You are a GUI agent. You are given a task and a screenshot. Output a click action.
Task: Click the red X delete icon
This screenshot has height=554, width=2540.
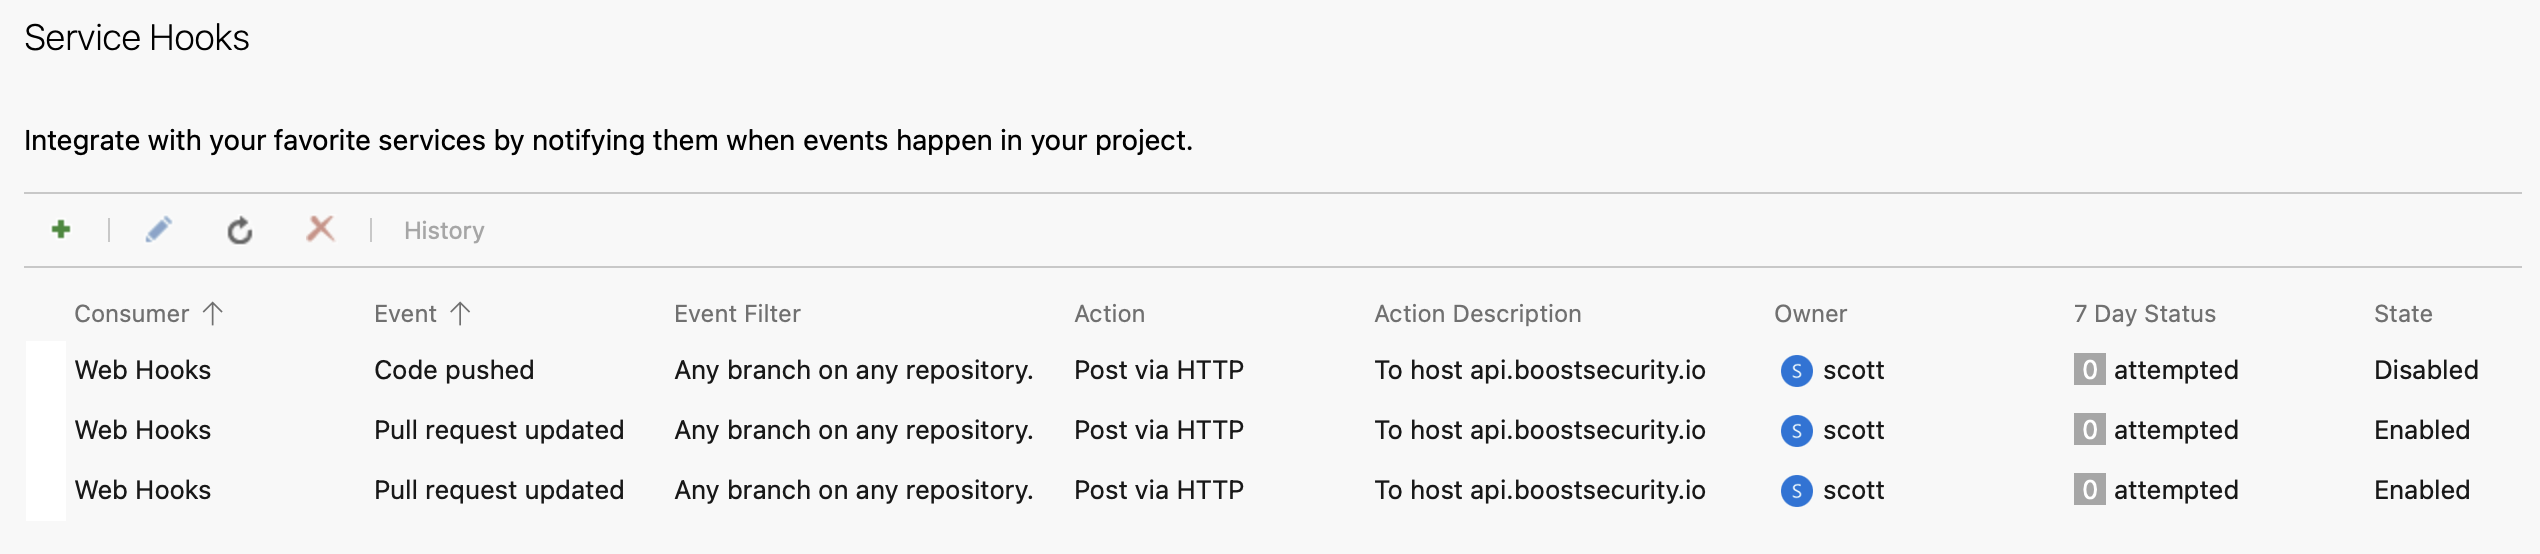320,229
